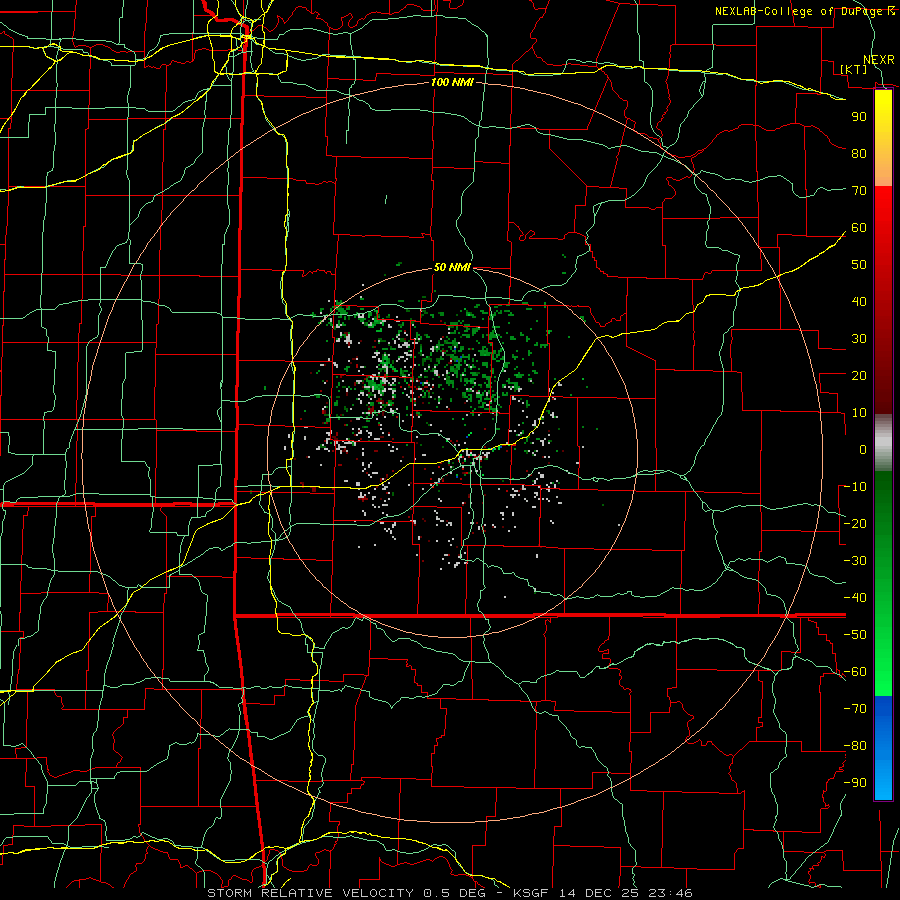Click the 0 knot scale value
The image size is (900, 900).
click(863, 450)
